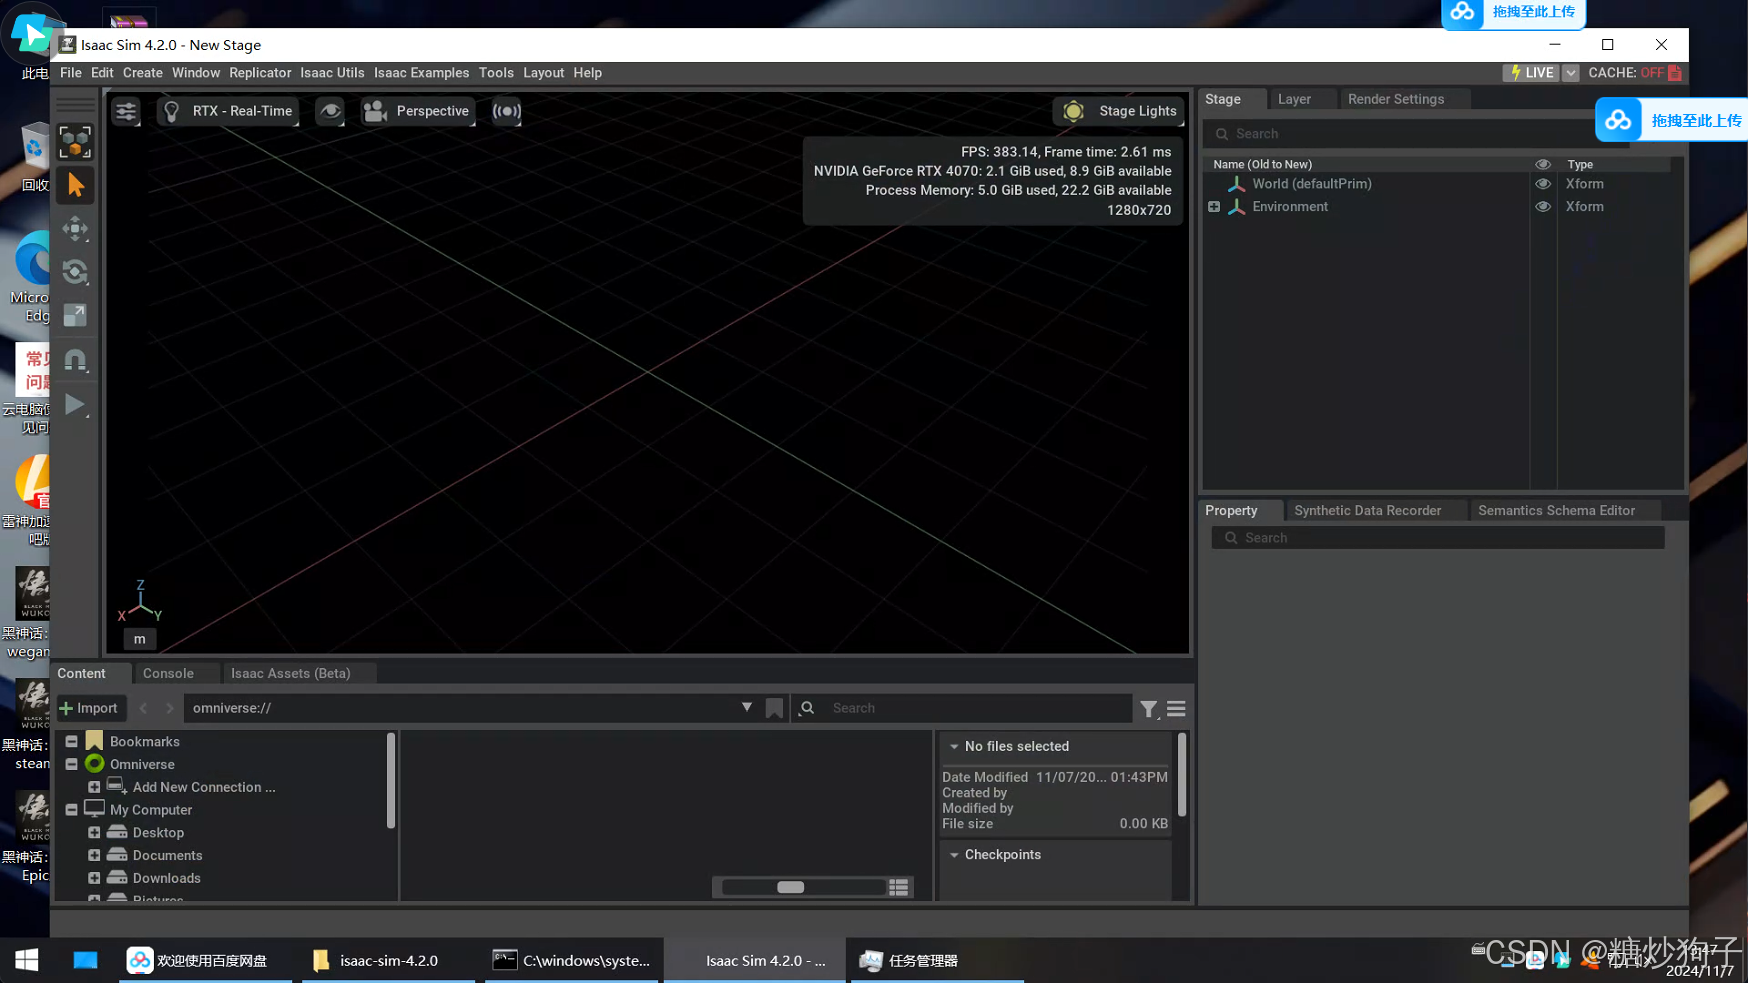Image resolution: width=1748 pixels, height=983 pixels.
Task: Select the Downloads folder
Action: click(x=166, y=878)
